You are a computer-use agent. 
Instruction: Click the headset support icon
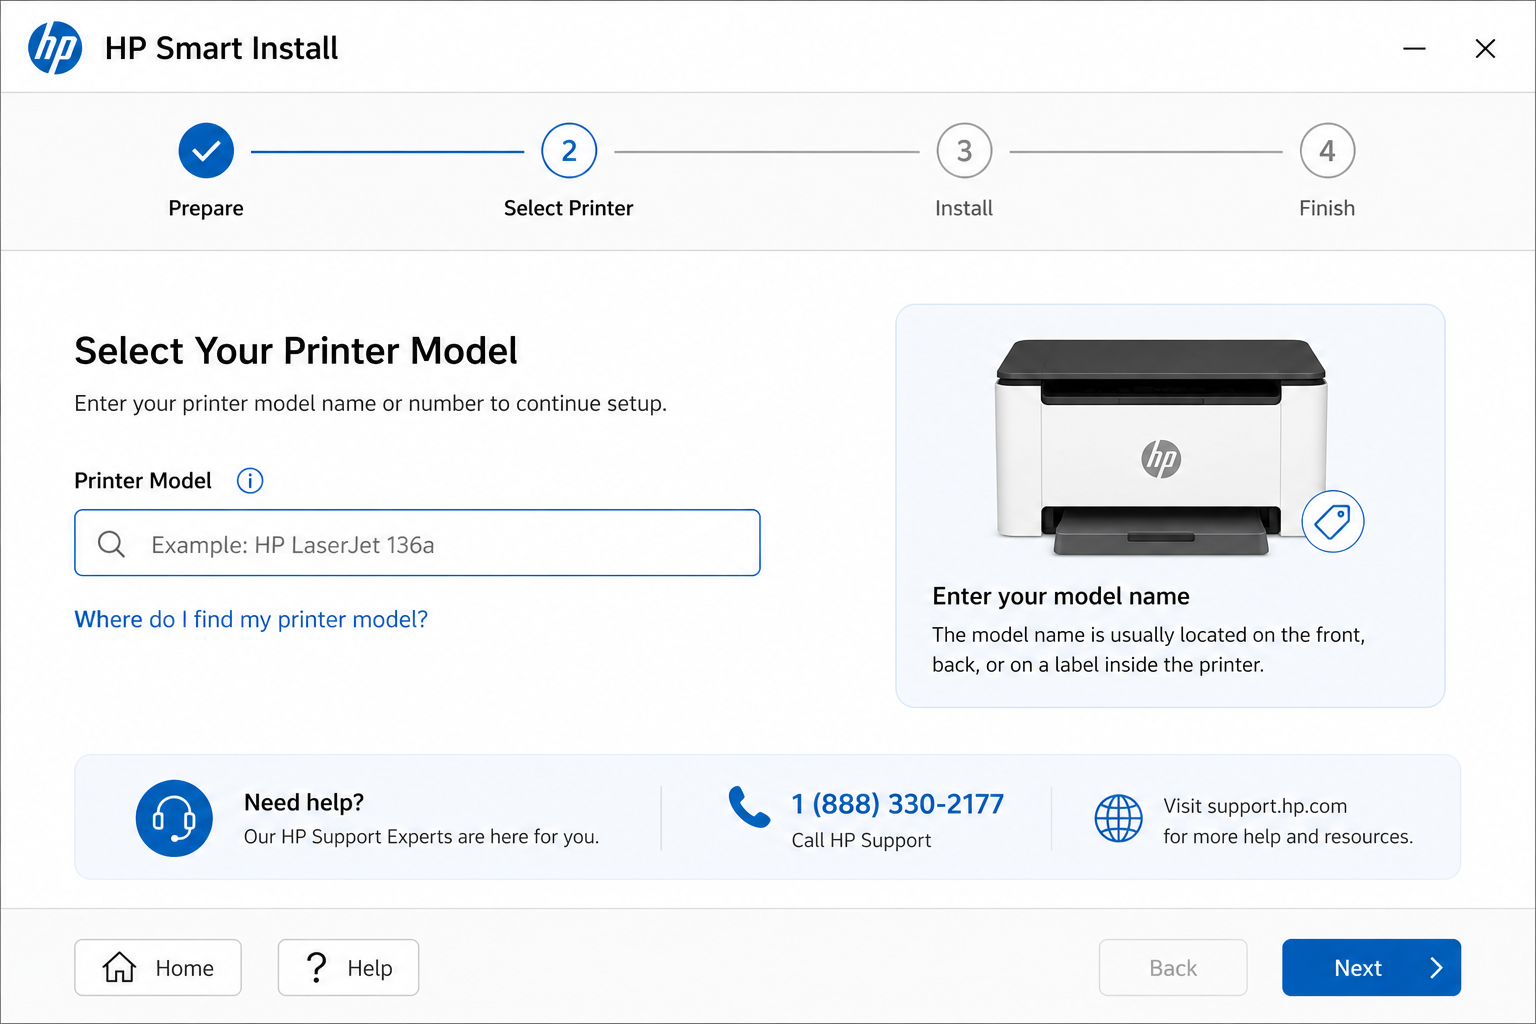point(174,818)
